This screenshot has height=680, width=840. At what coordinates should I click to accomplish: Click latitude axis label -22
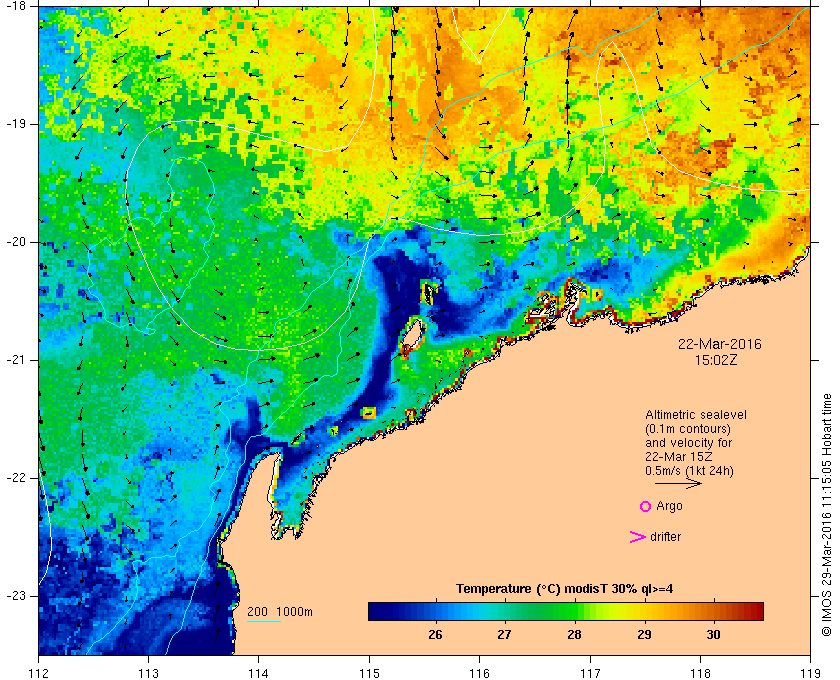14,478
